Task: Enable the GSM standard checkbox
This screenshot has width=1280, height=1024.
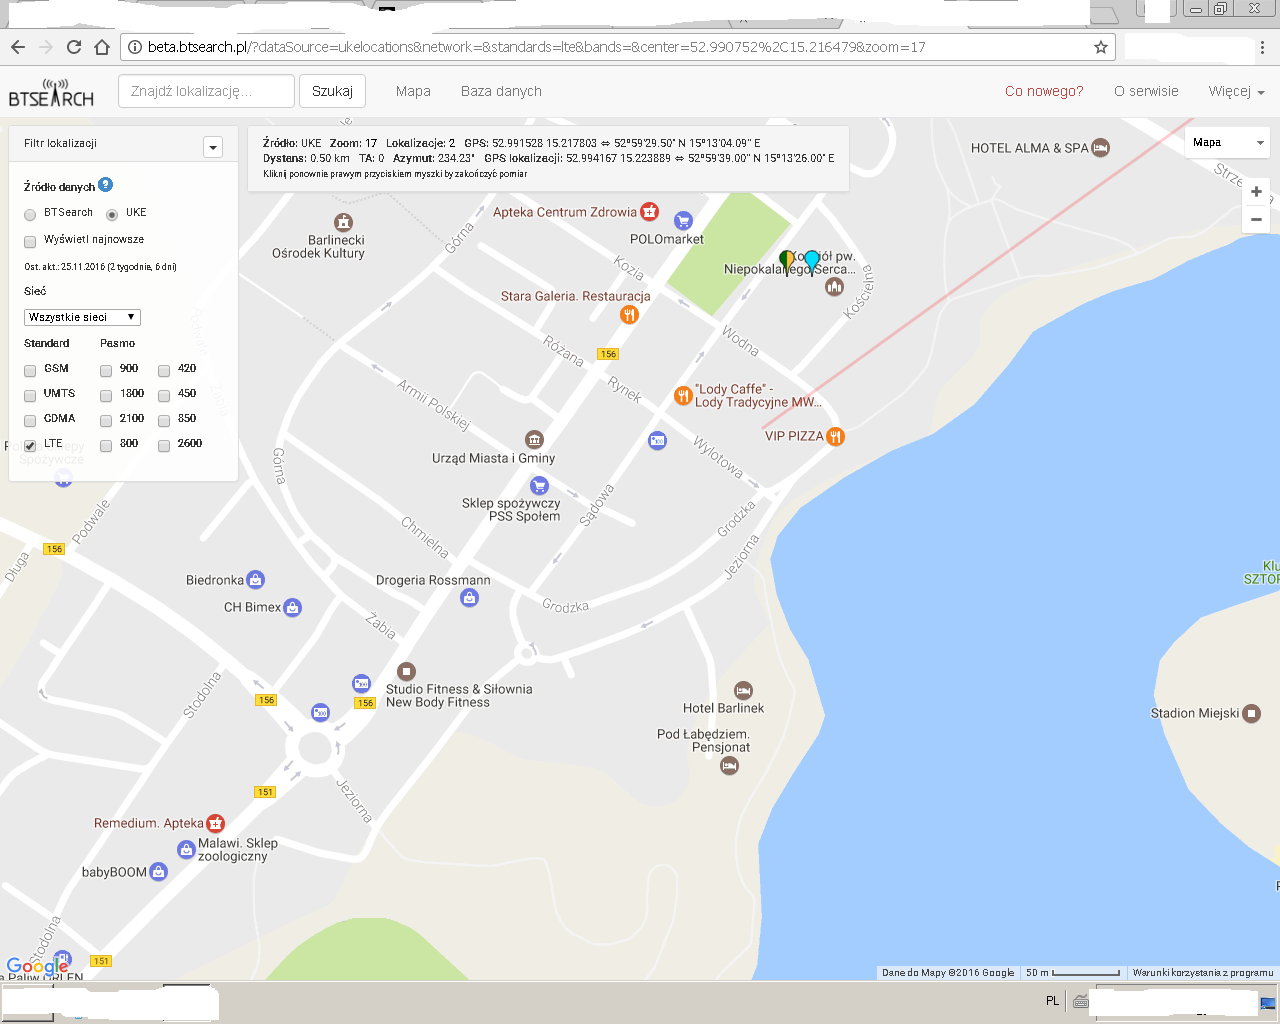Action: click(30, 370)
